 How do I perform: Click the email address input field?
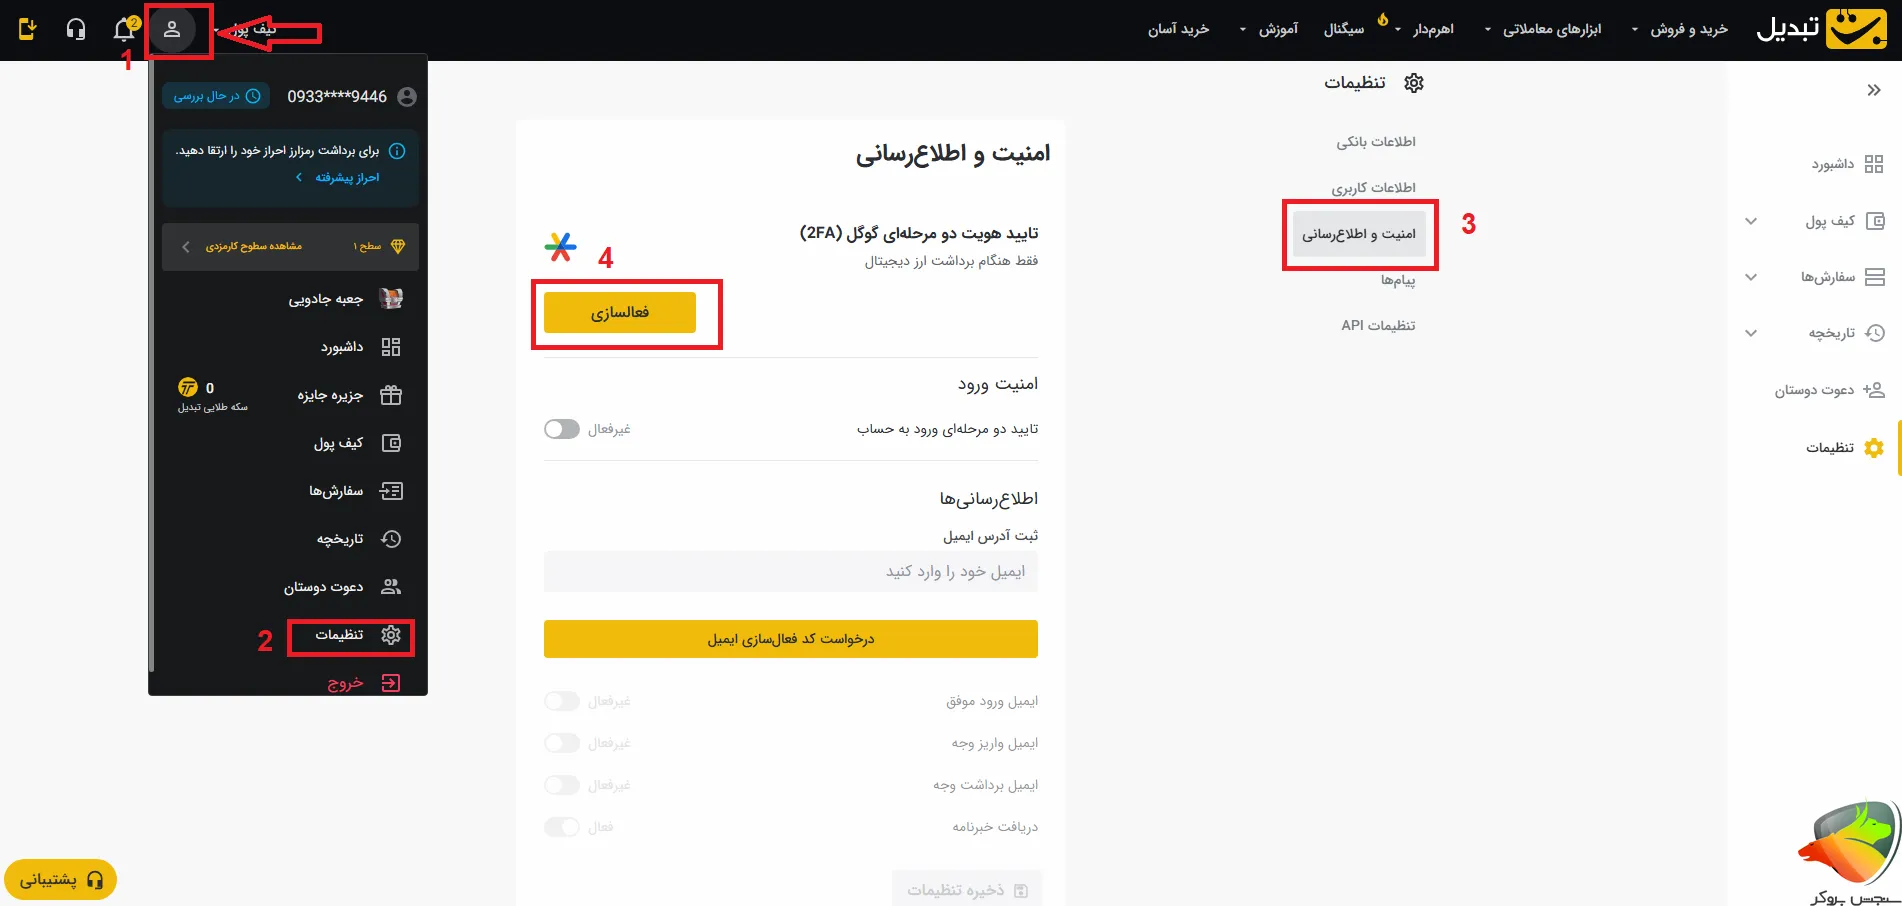coord(790,571)
